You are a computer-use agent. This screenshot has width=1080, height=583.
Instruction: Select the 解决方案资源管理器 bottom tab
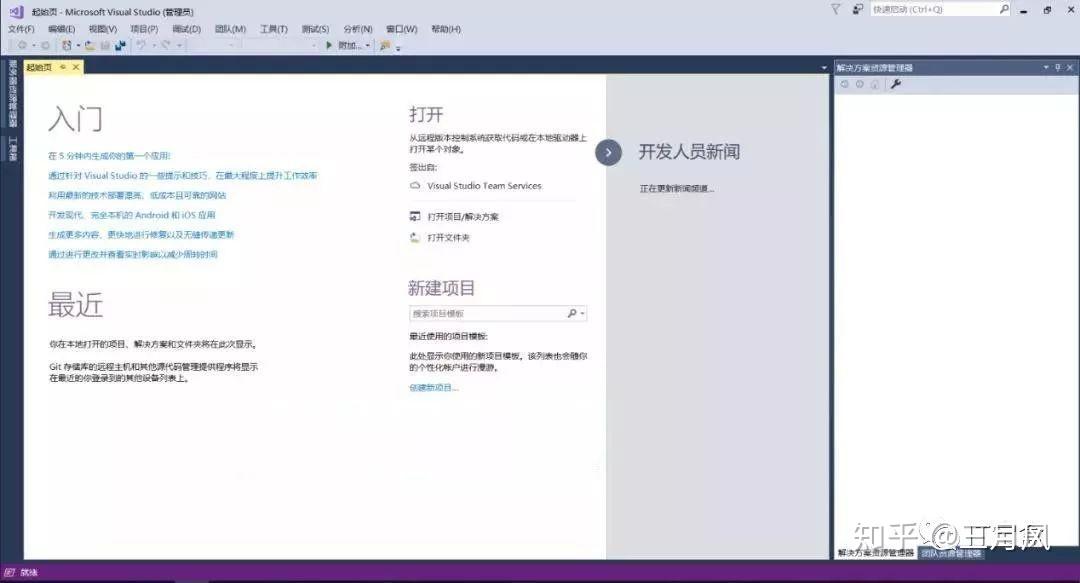coord(875,553)
